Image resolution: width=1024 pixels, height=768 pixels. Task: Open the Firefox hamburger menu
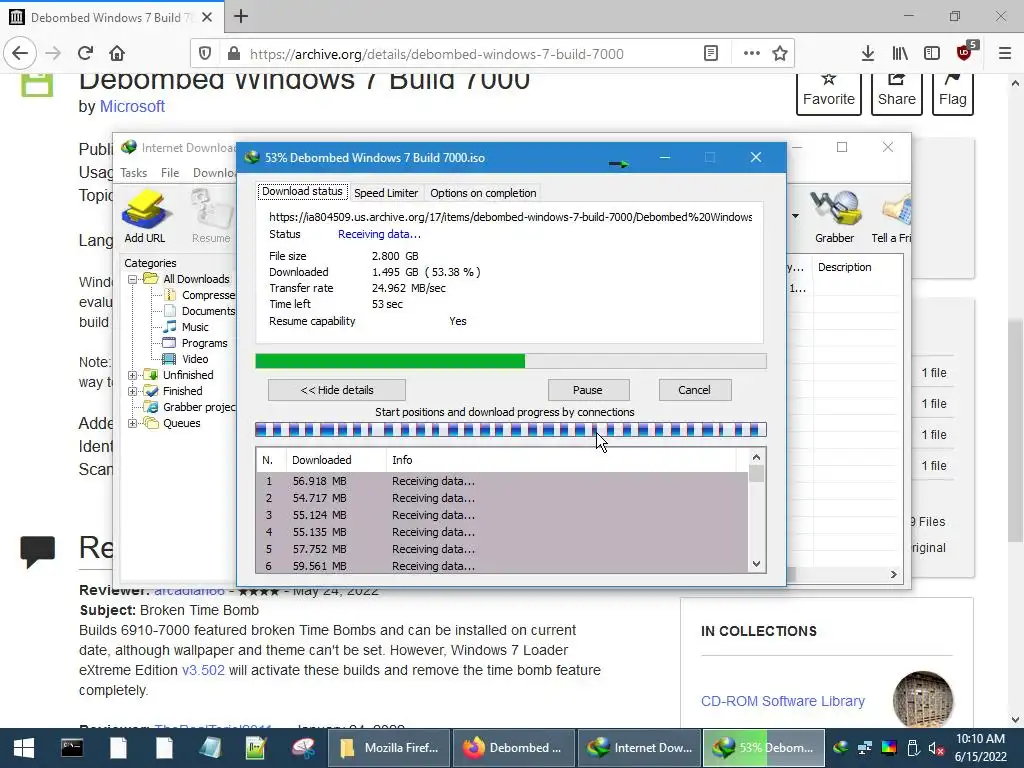[1005, 54]
